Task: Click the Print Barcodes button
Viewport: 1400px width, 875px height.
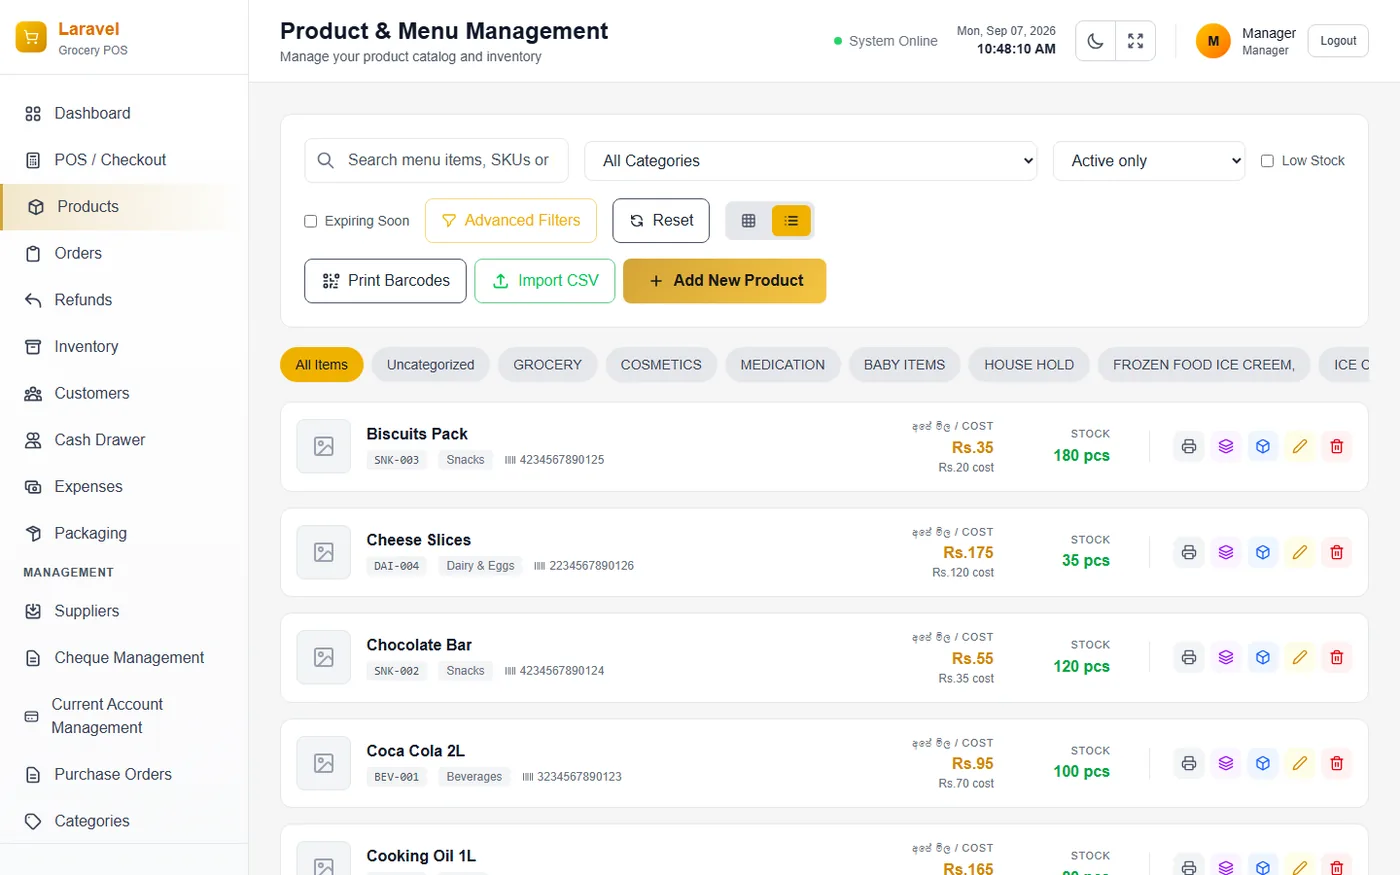Action: tap(385, 281)
